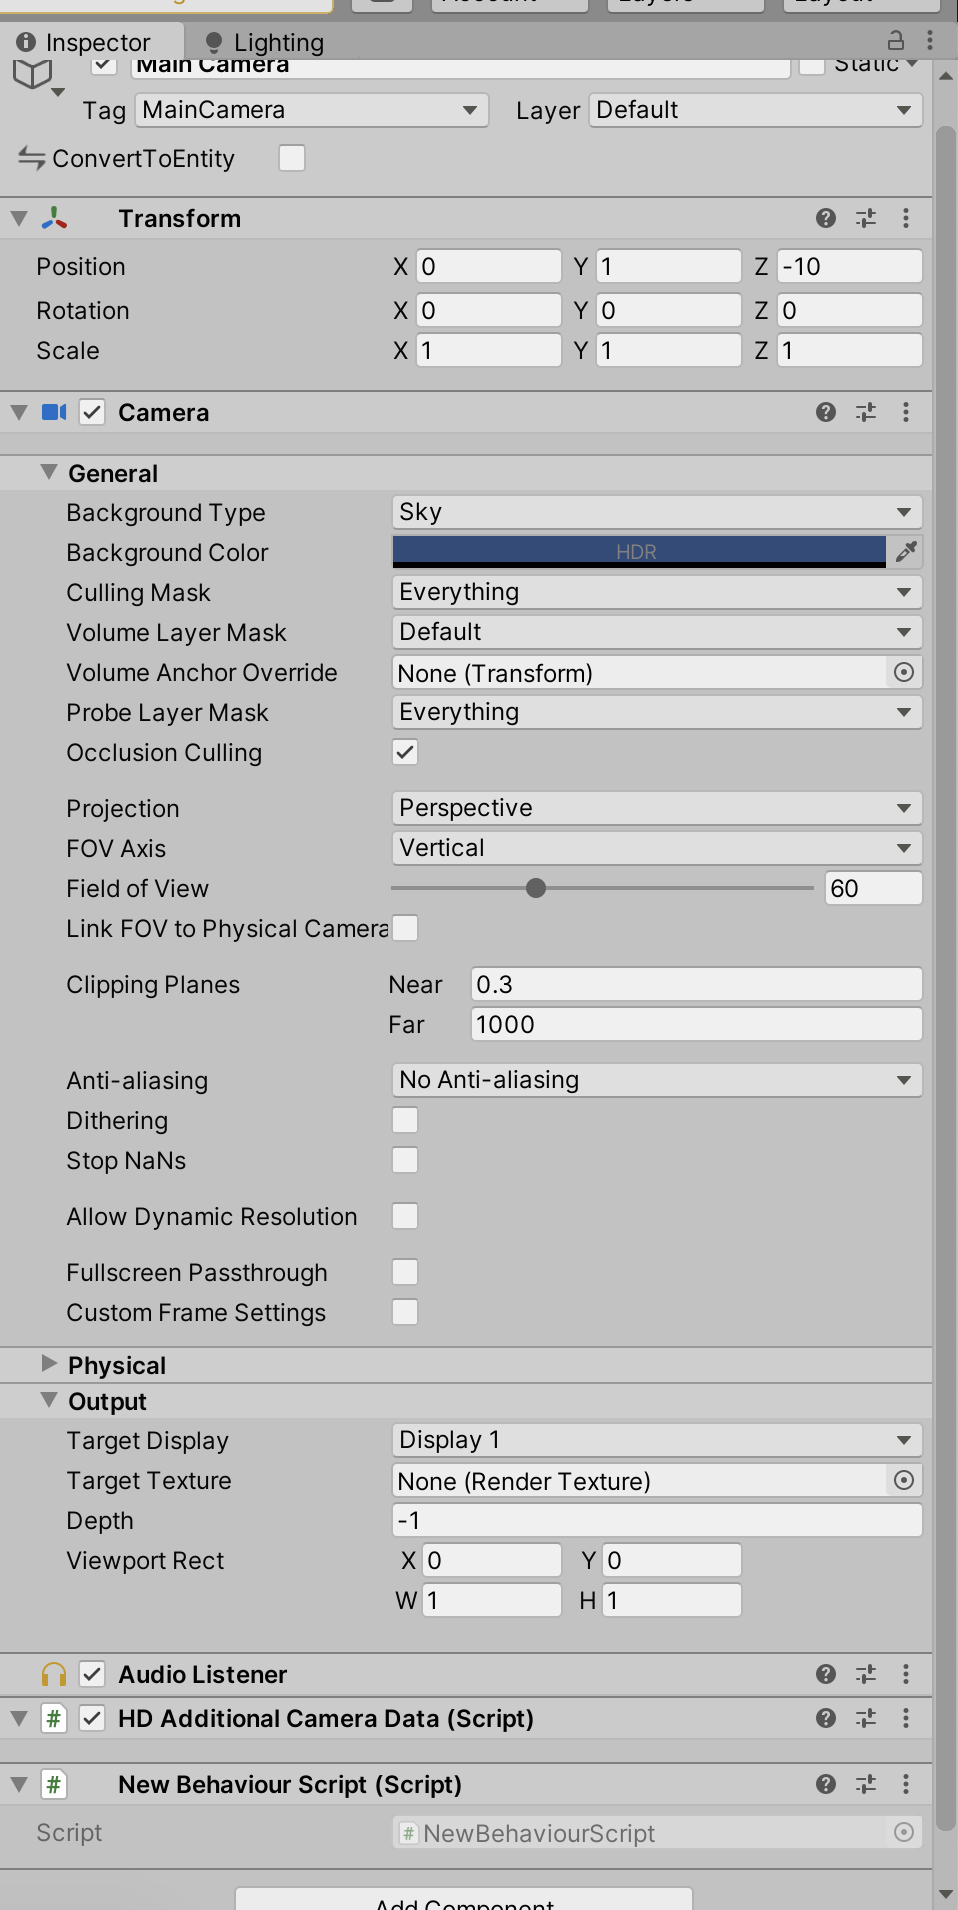958x1910 pixels.
Task: Open the Background Type dropdown
Action: (x=656, y=512)
